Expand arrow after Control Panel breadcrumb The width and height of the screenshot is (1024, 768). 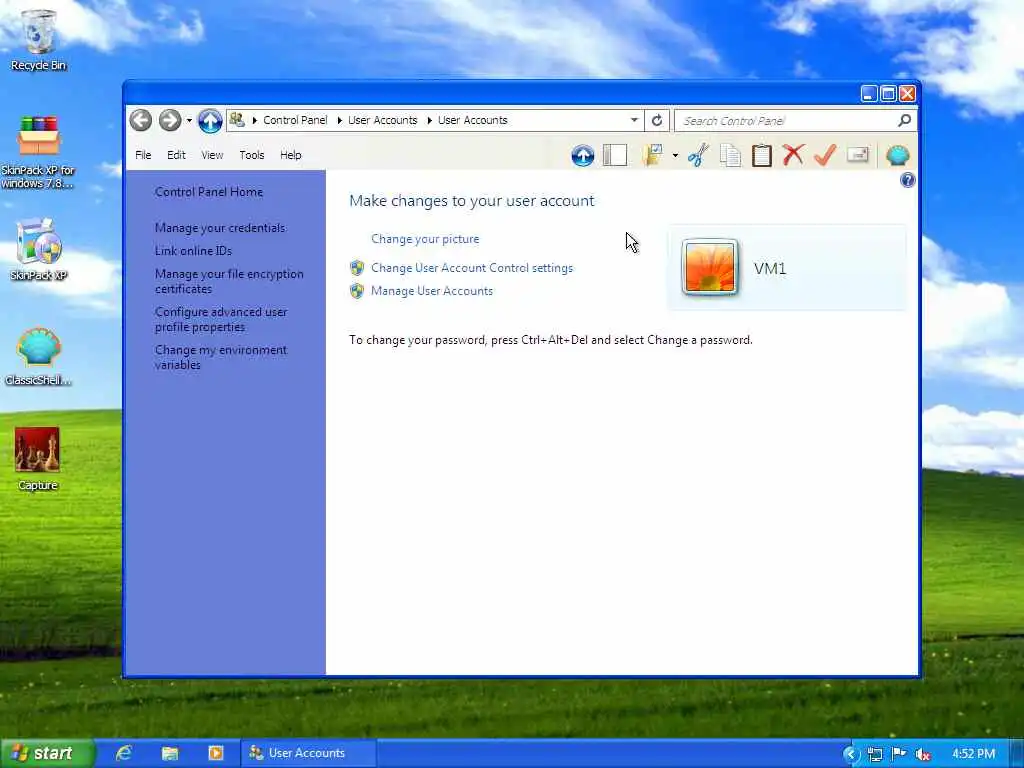coord(340,120)
